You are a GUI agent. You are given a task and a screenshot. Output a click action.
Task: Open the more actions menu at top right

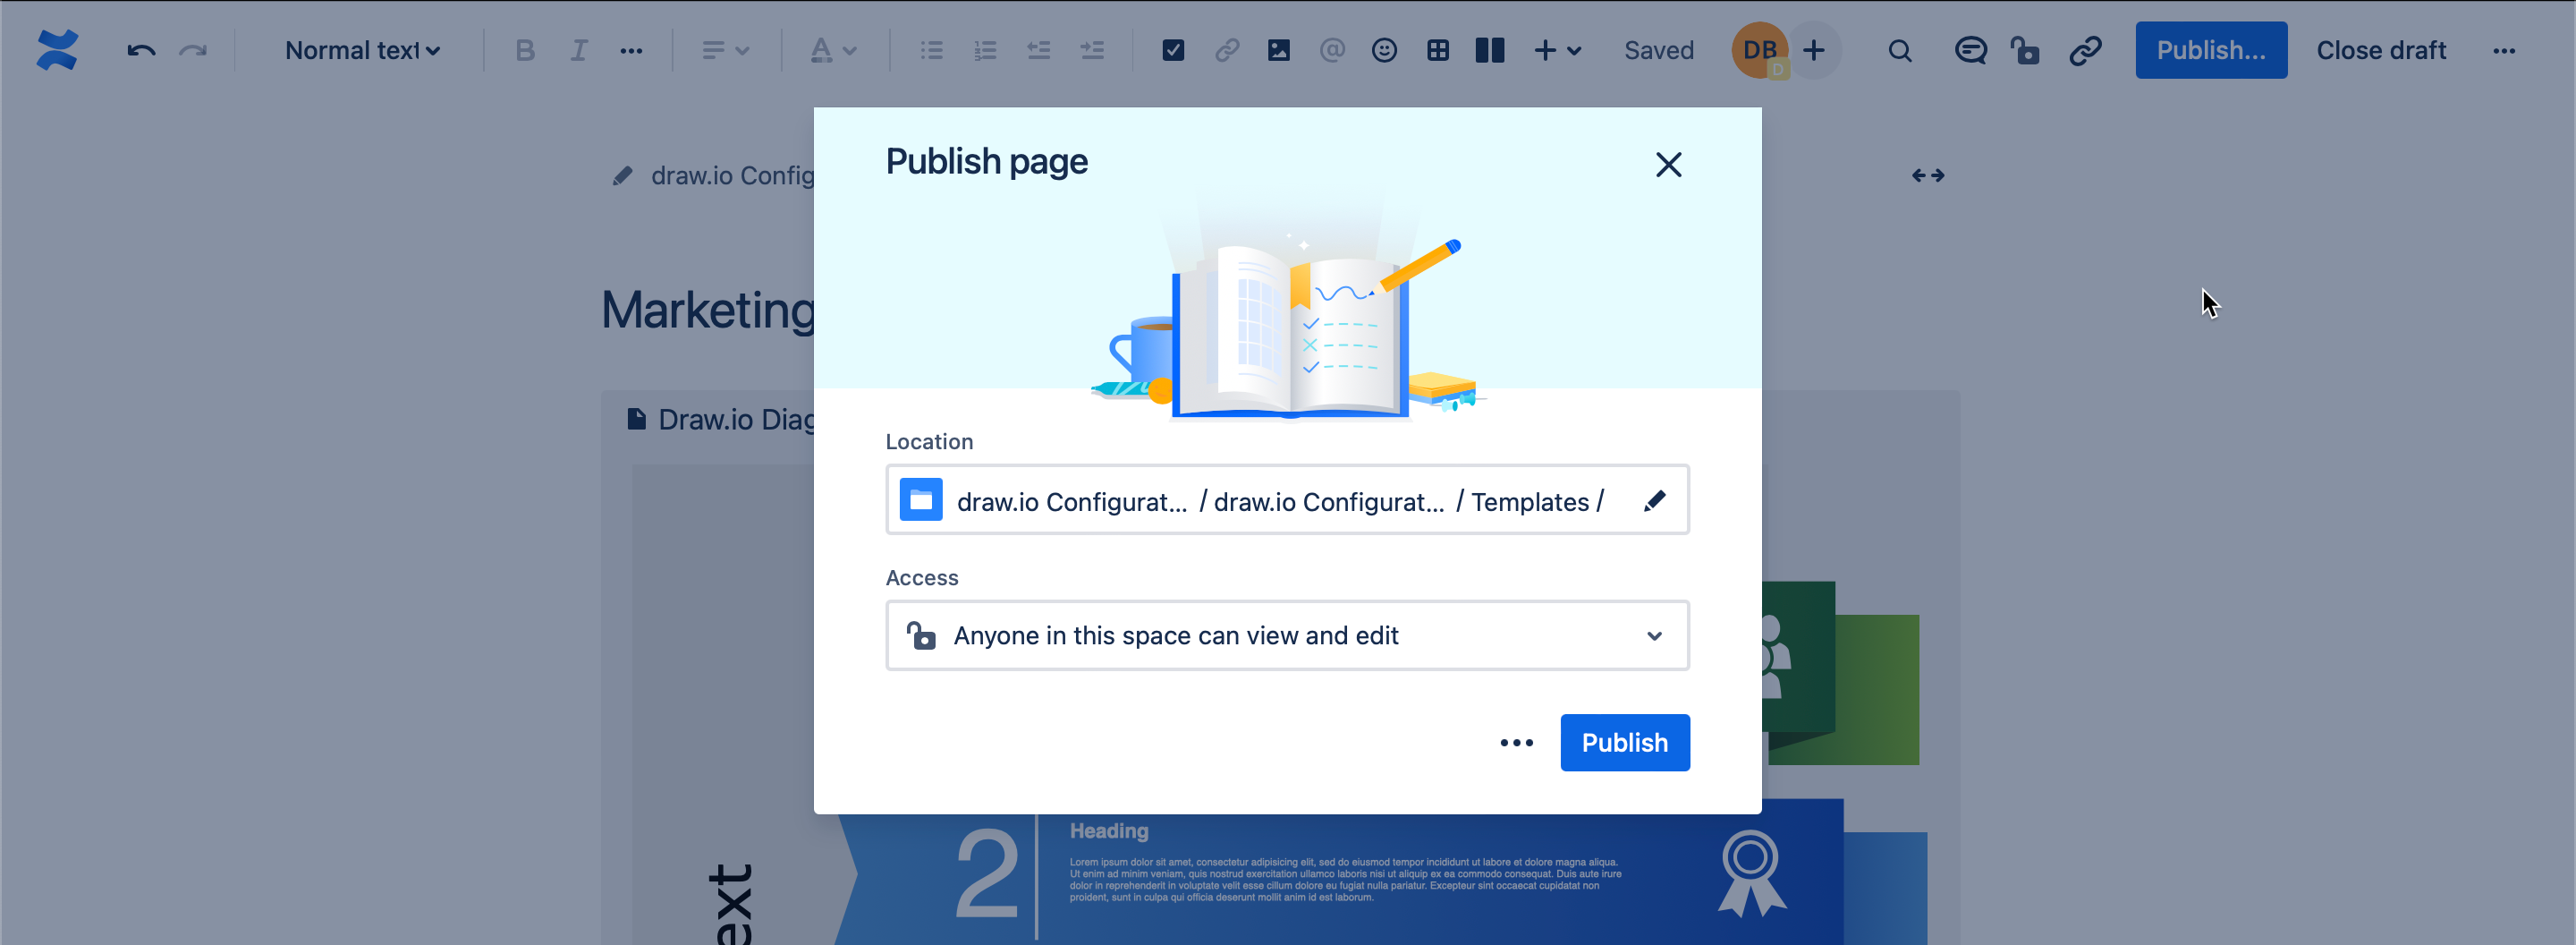pyautogui.click(x=2506, y=50)
